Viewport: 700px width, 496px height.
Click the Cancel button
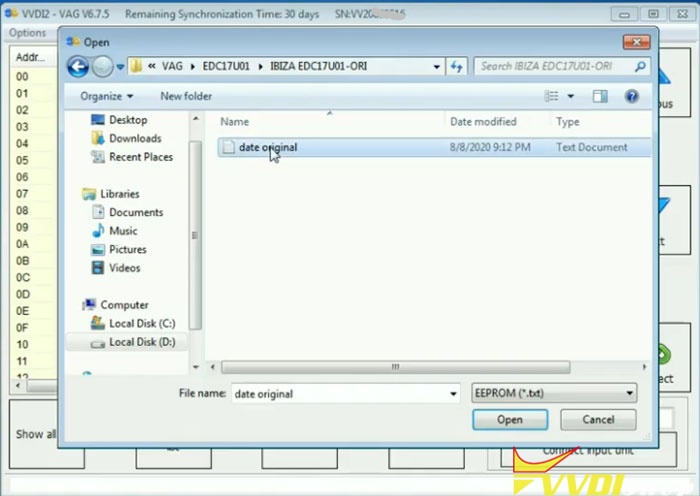[x=598, y=420]
